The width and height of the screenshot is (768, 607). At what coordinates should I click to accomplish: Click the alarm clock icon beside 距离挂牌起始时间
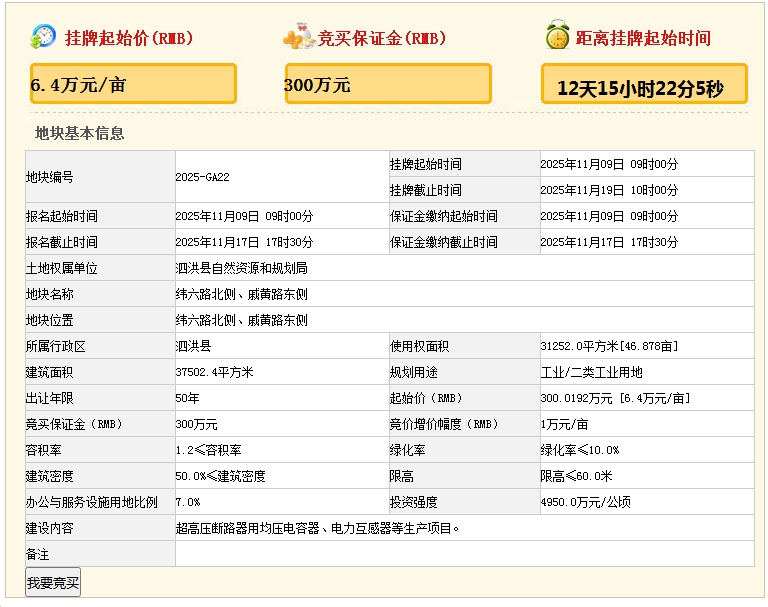tap(557, 36)
